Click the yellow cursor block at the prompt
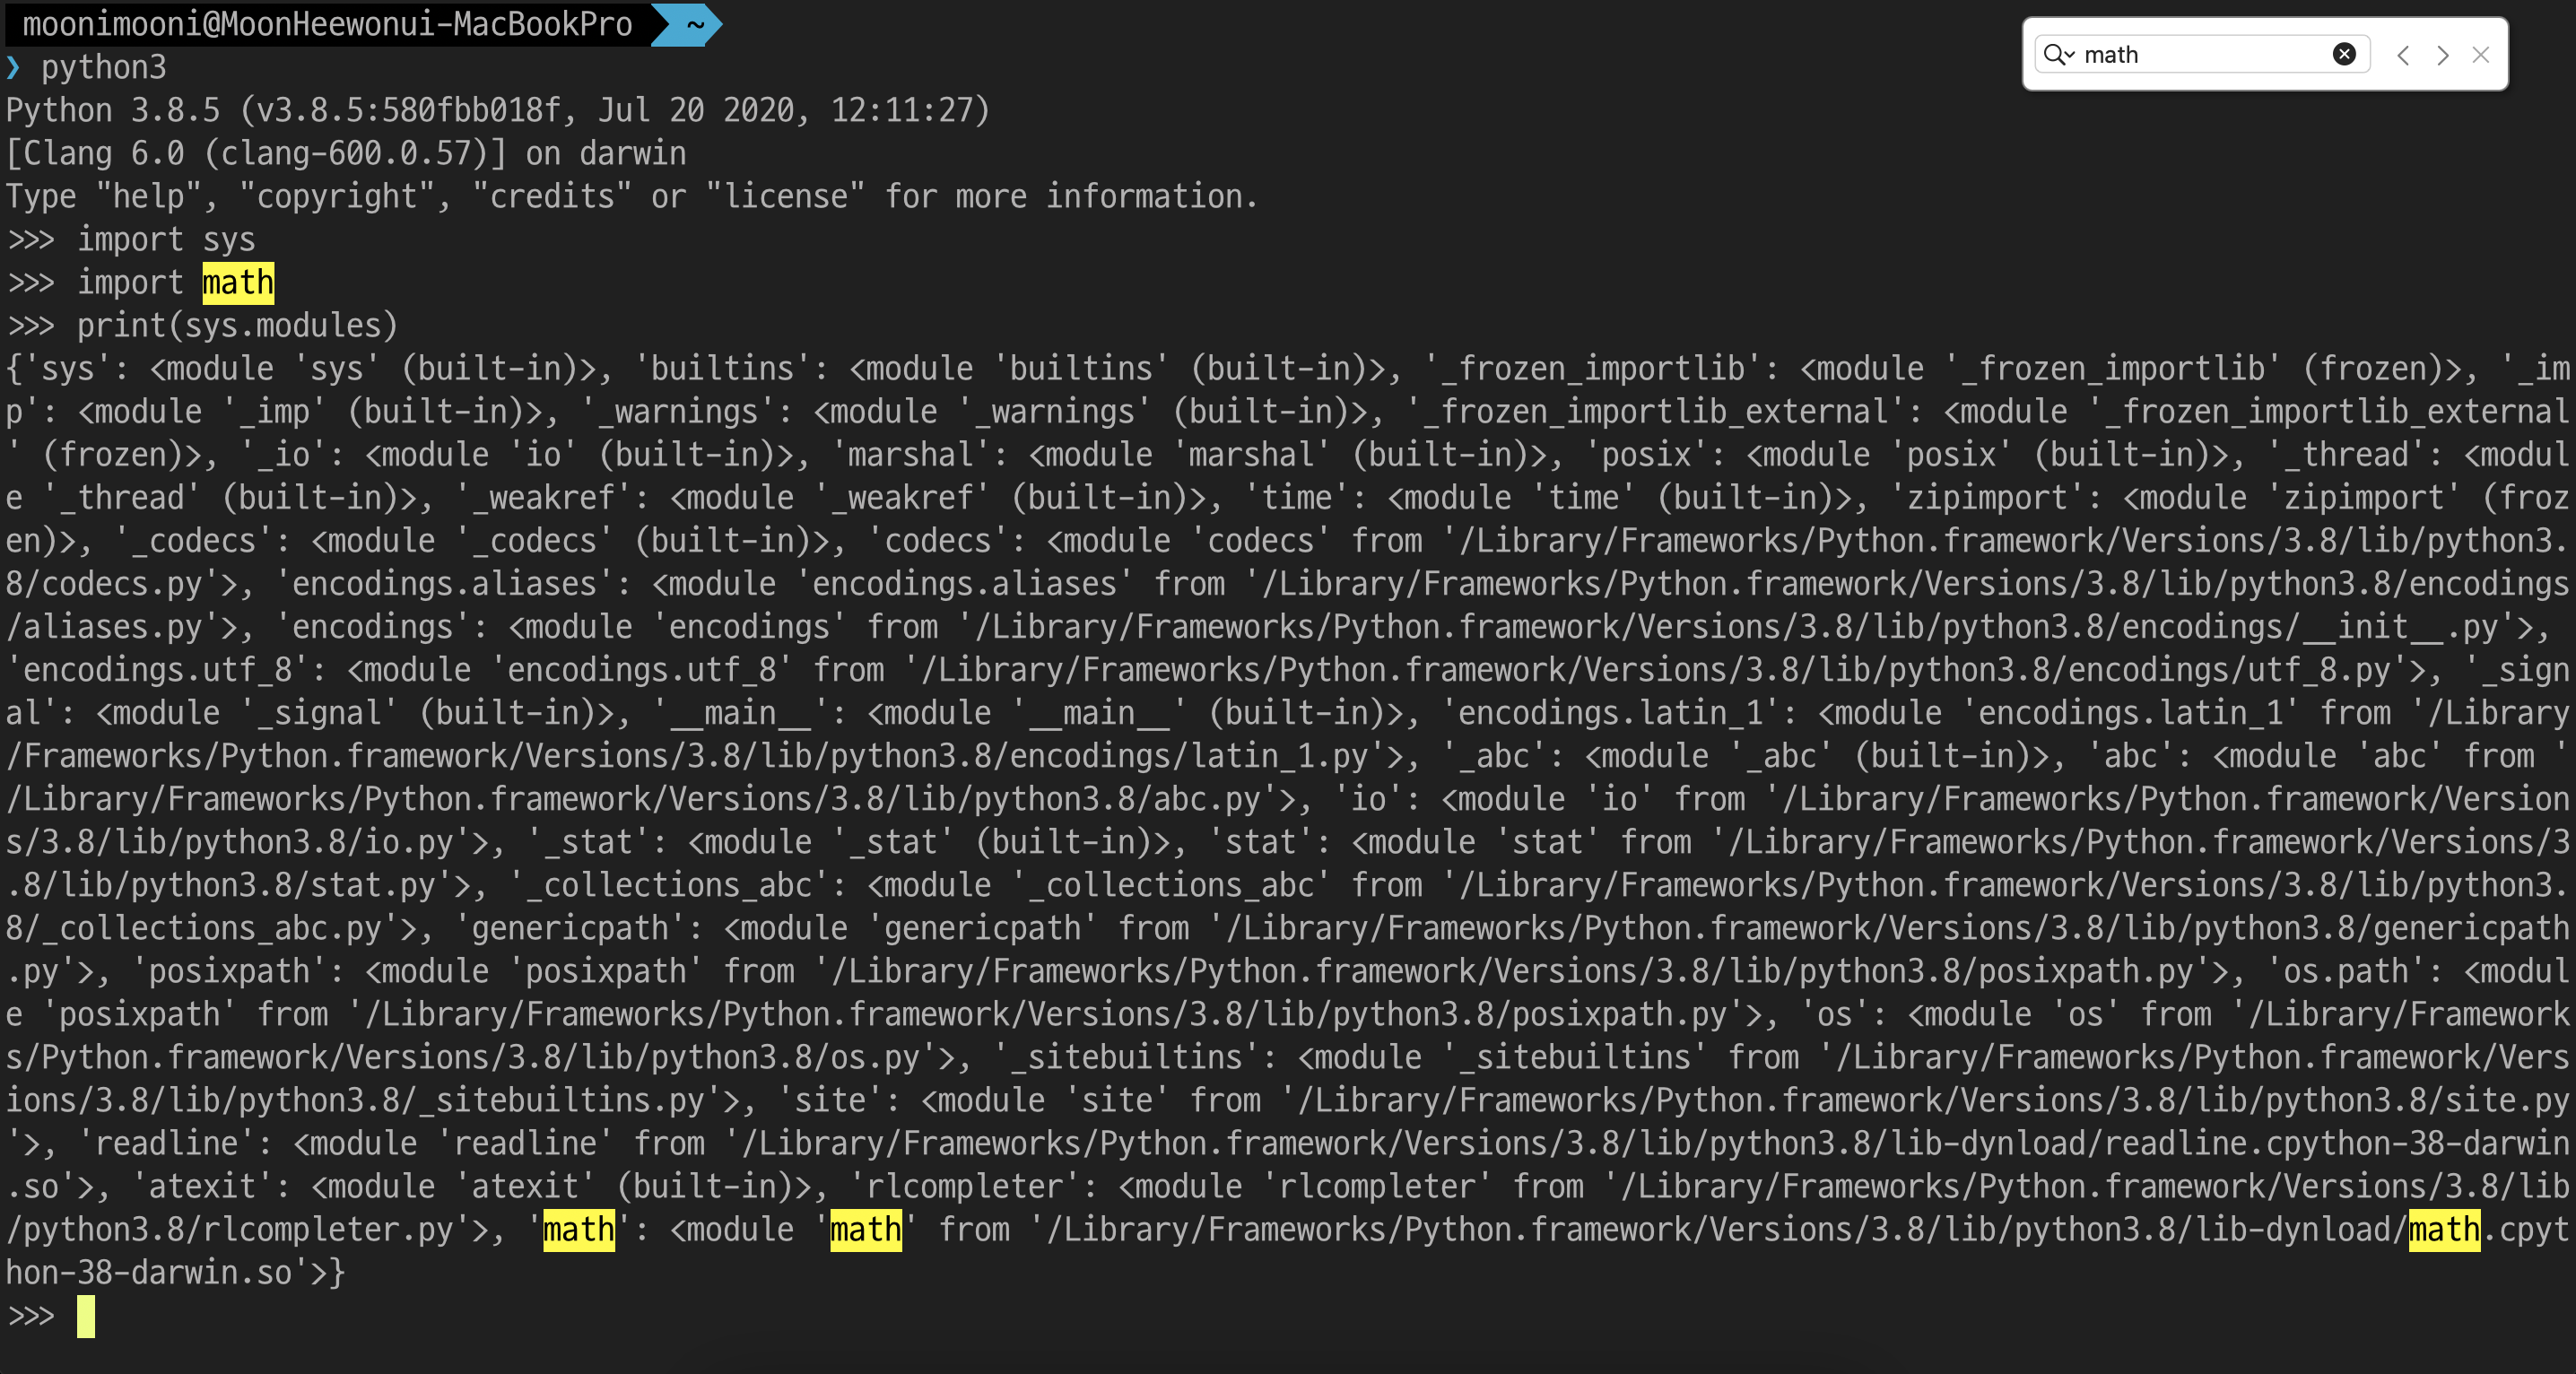 86,1316
